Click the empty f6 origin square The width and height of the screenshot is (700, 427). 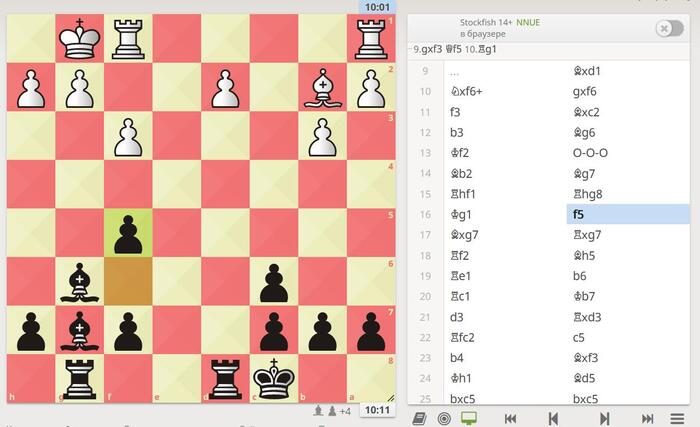128,282
